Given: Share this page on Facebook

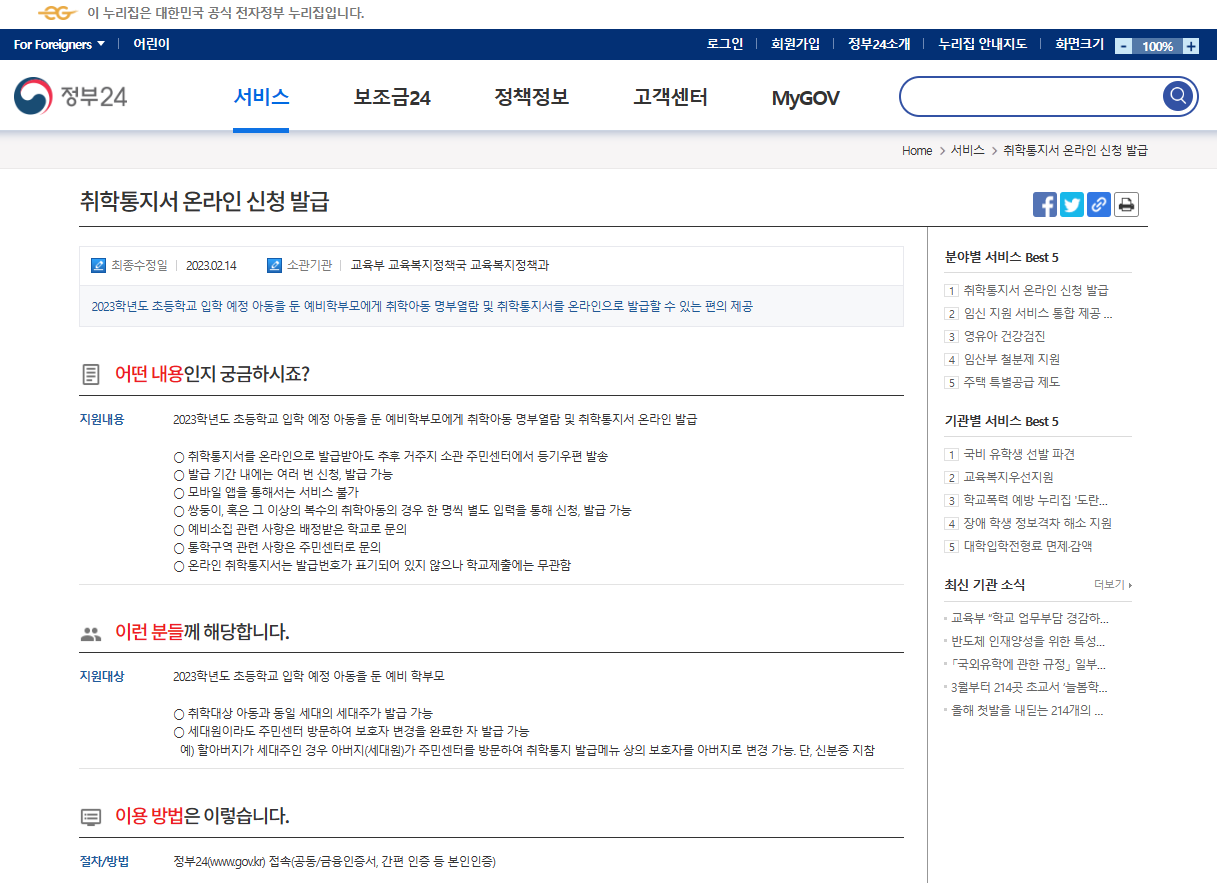Looking at the screenshot, I should click(x=1044, y=204).
